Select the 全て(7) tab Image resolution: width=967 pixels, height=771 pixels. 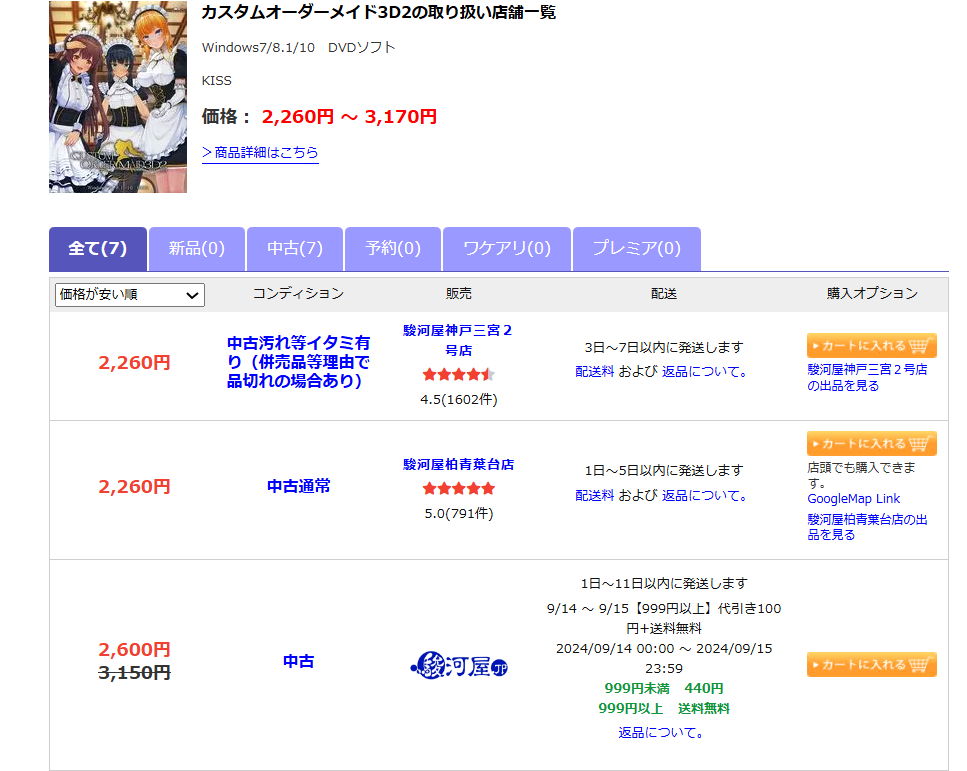tap(98, 249)
